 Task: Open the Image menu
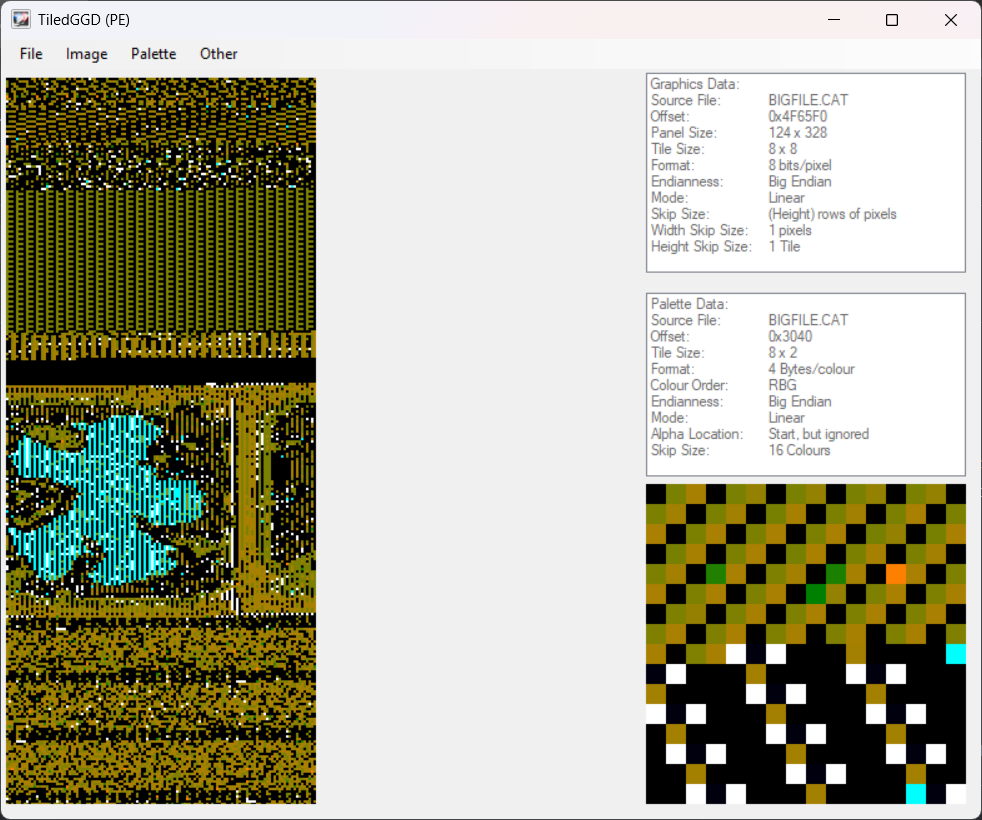point(86,54)
